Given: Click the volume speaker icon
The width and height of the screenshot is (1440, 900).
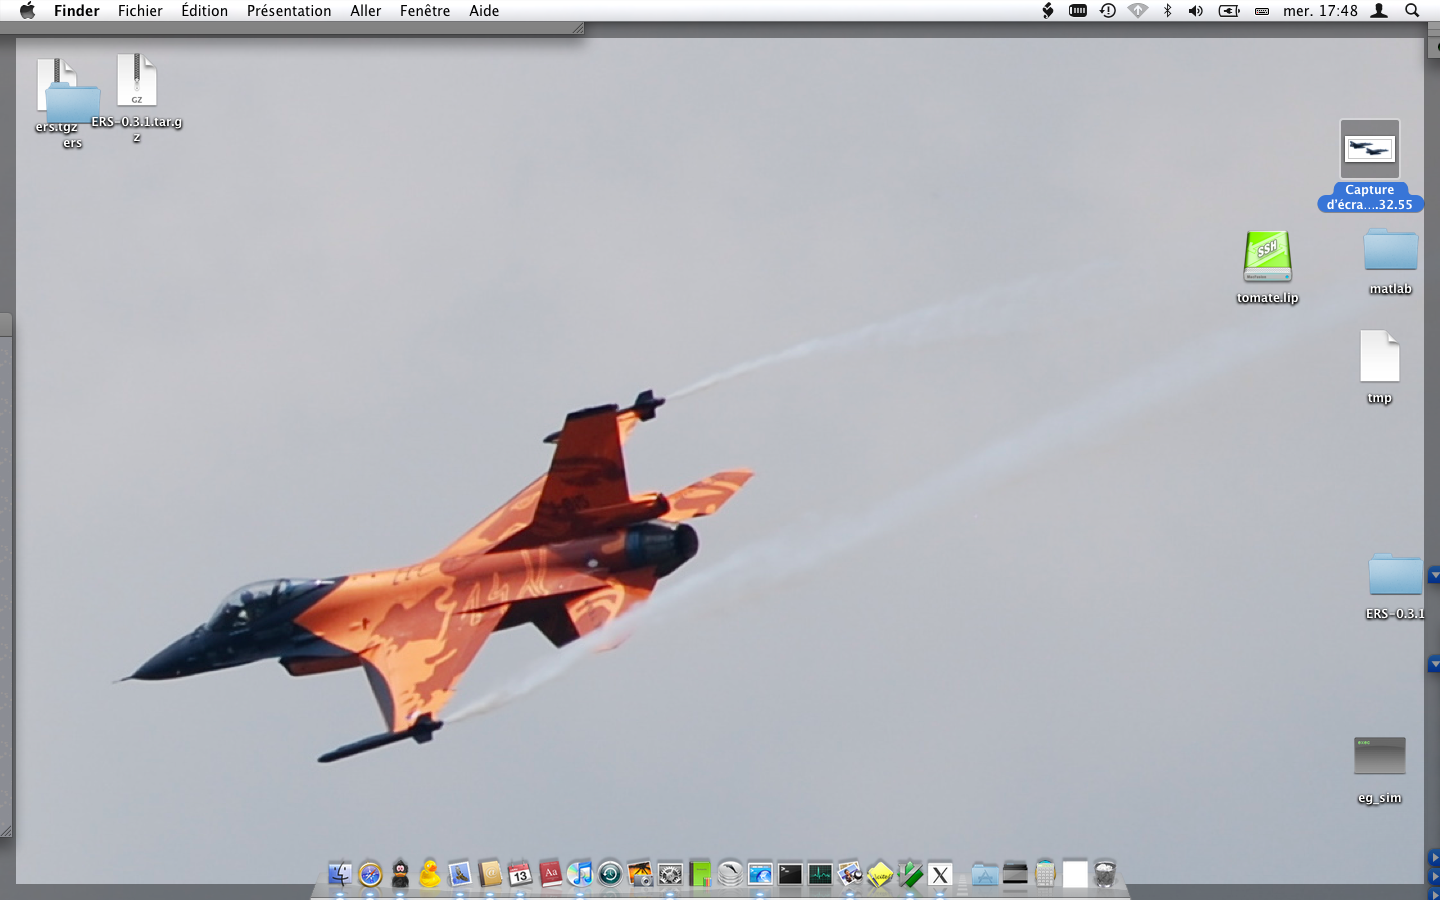Looking at the screenshot, I should (x=1196, y=11).
